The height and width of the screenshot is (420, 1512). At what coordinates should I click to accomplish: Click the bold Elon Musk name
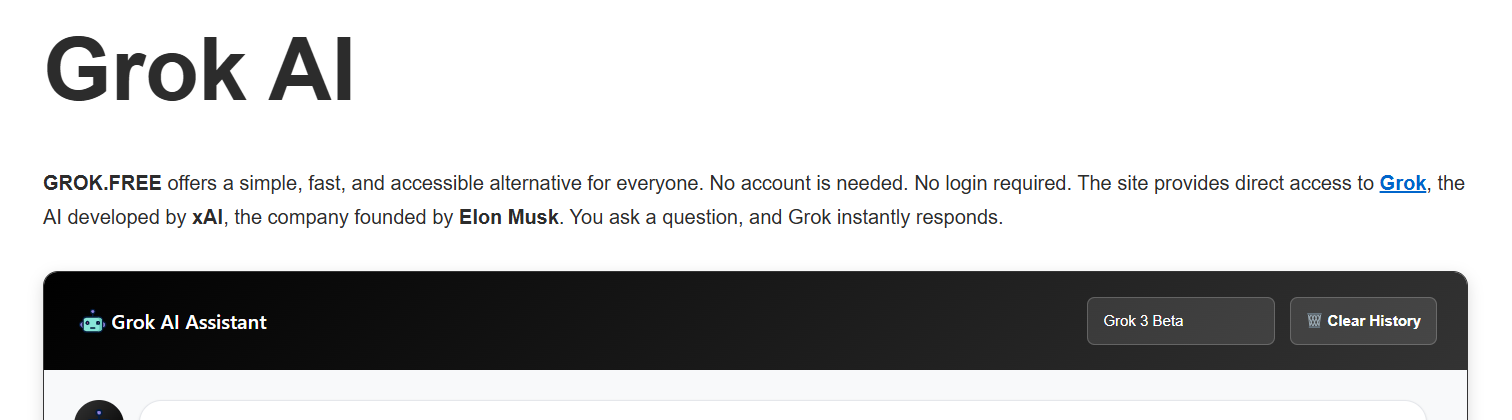tap(508, 217)
